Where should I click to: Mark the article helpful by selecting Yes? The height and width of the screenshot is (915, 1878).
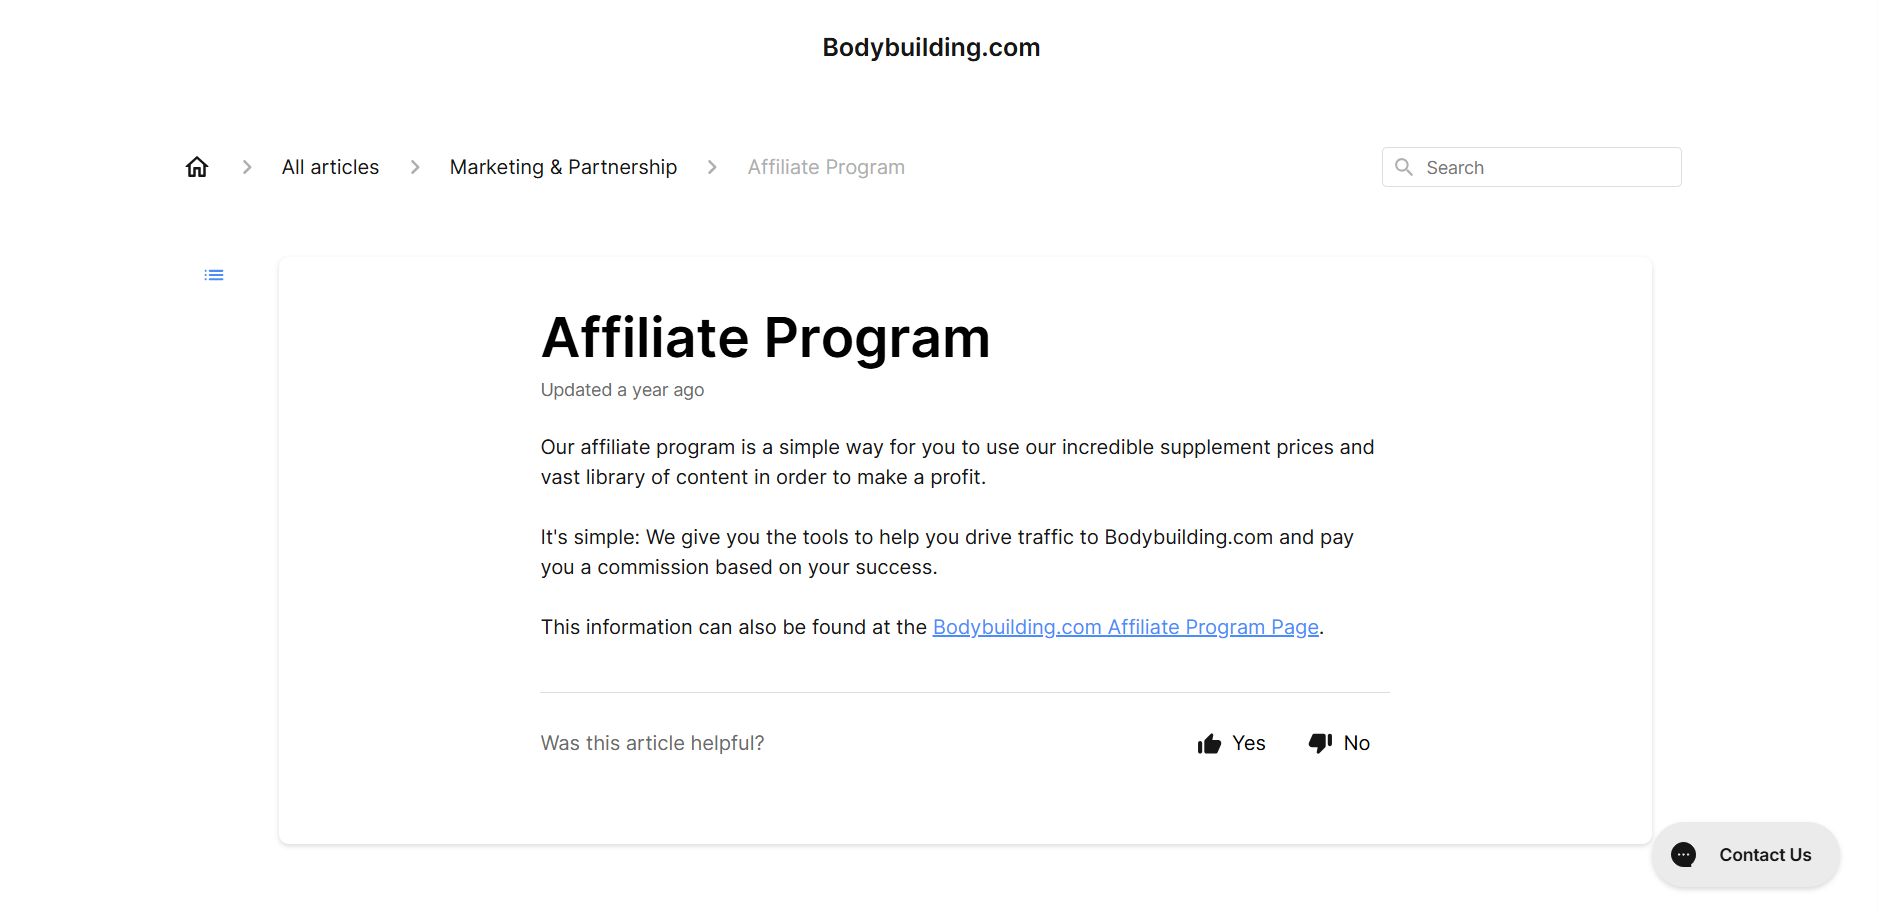(1248, 743)
